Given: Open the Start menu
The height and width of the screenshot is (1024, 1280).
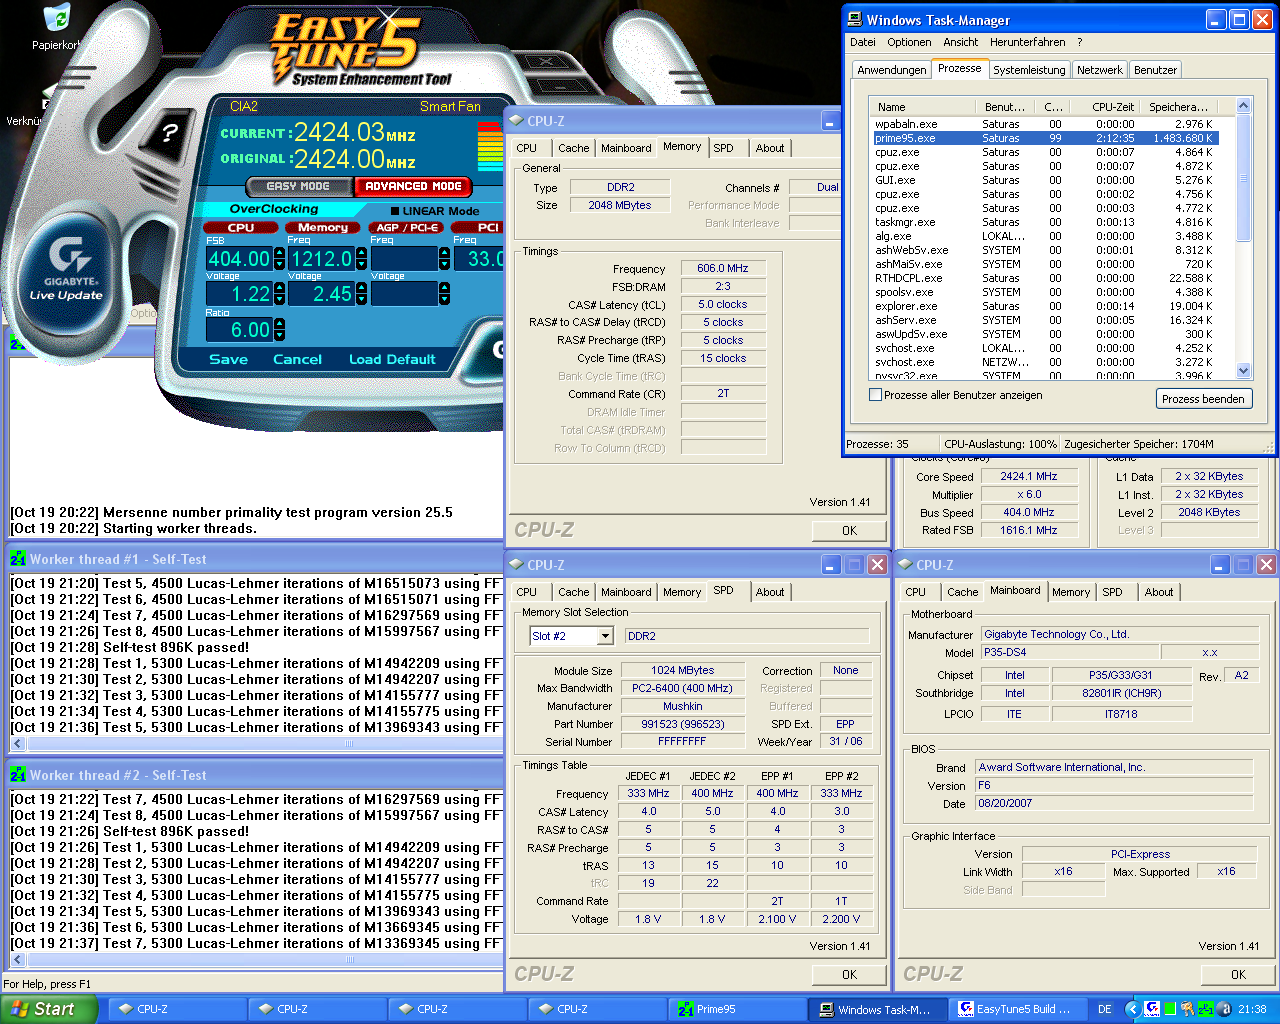Looking at the screenshot, I should pyautogui.click(x=48, y=1009).
